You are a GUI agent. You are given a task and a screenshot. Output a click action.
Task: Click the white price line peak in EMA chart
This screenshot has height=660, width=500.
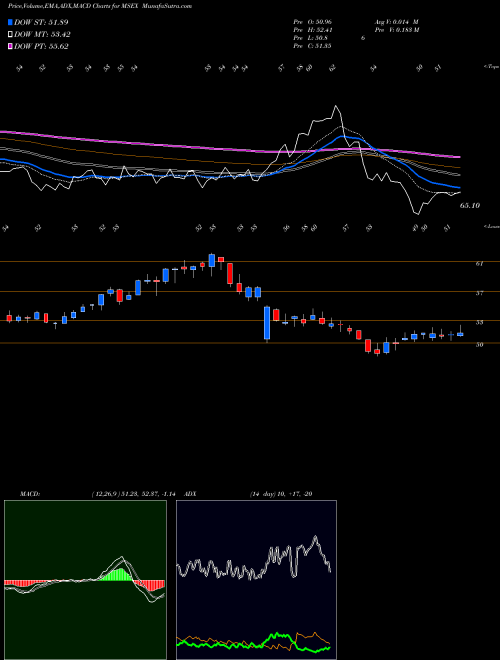[x=335, y=106]
